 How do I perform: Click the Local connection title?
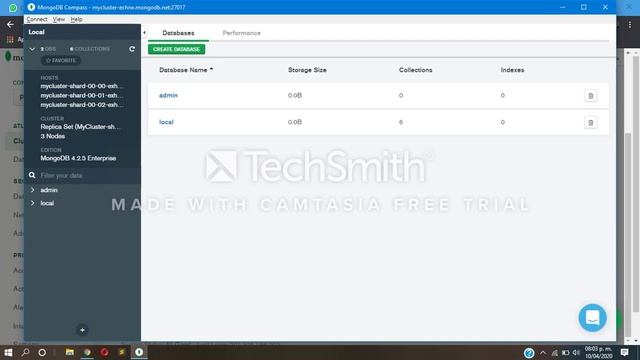[36, 32]
